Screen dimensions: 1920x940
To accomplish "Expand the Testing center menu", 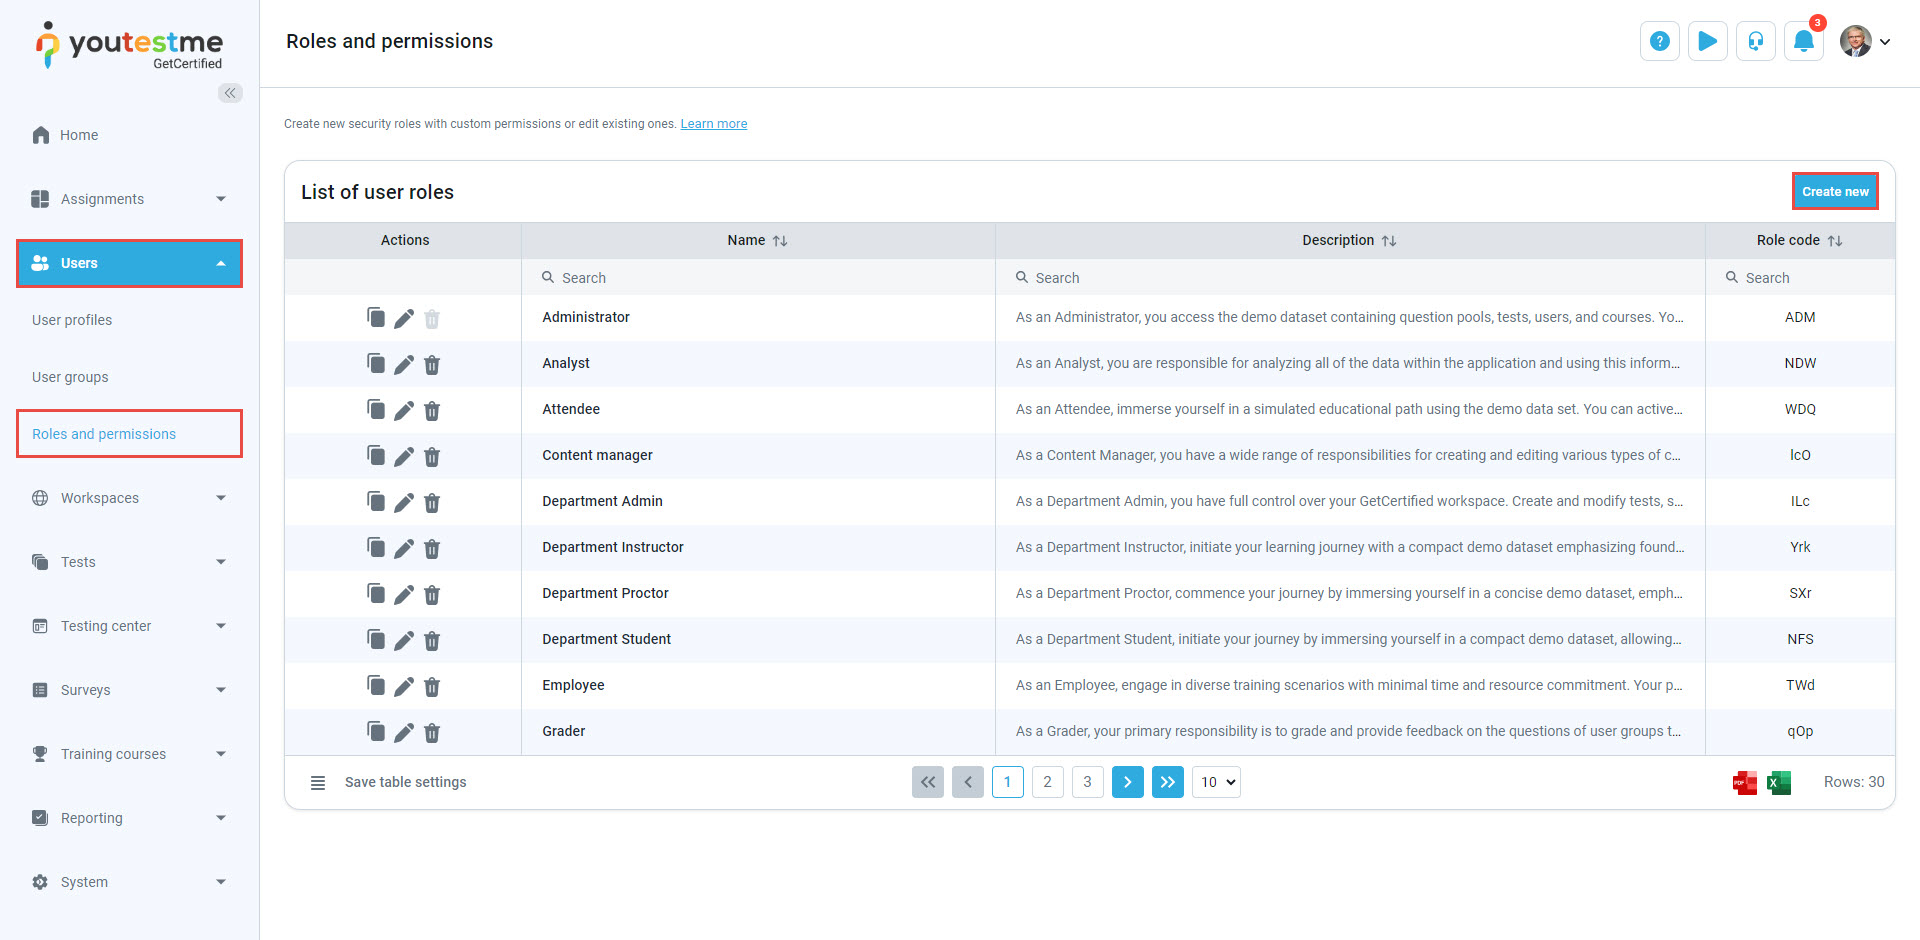I will point(130,626).
